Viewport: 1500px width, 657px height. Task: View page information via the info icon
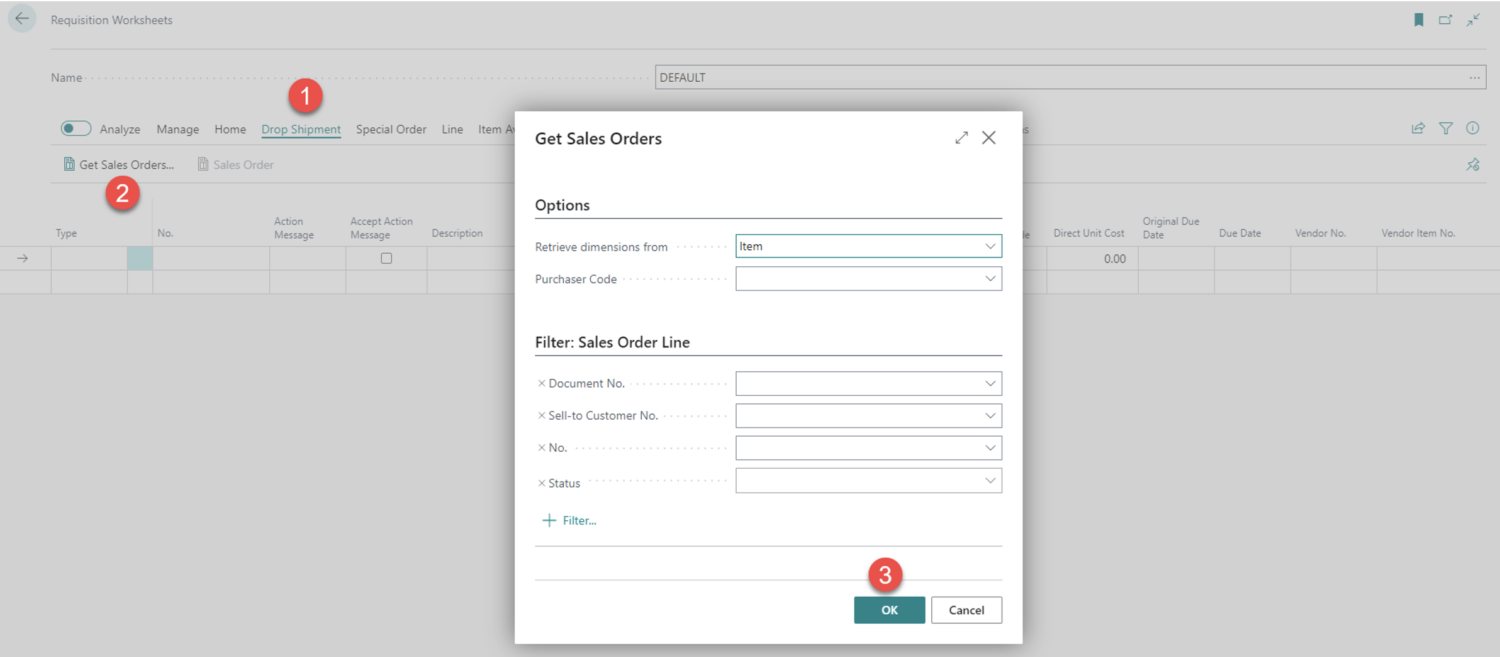tap(1472, 128)
